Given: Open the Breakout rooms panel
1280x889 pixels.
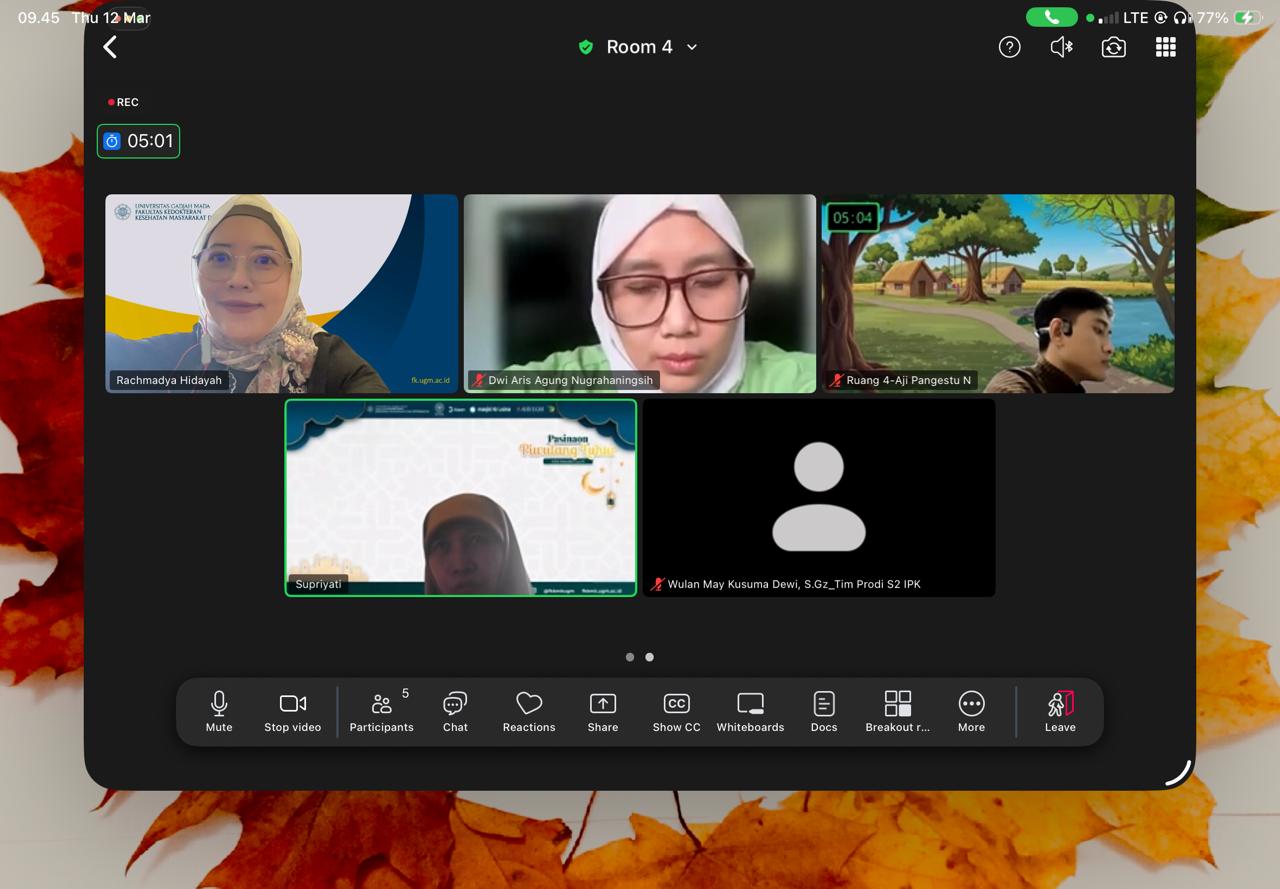Looking at the screenshot, I should 897,711.
